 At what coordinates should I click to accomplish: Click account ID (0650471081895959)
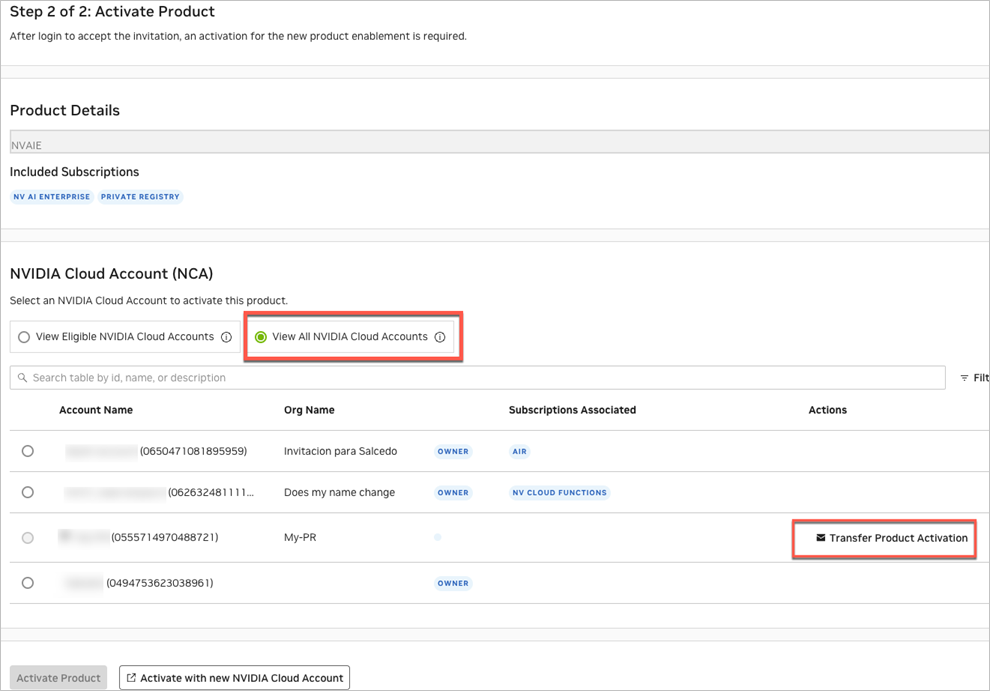[x=193, y=451]
